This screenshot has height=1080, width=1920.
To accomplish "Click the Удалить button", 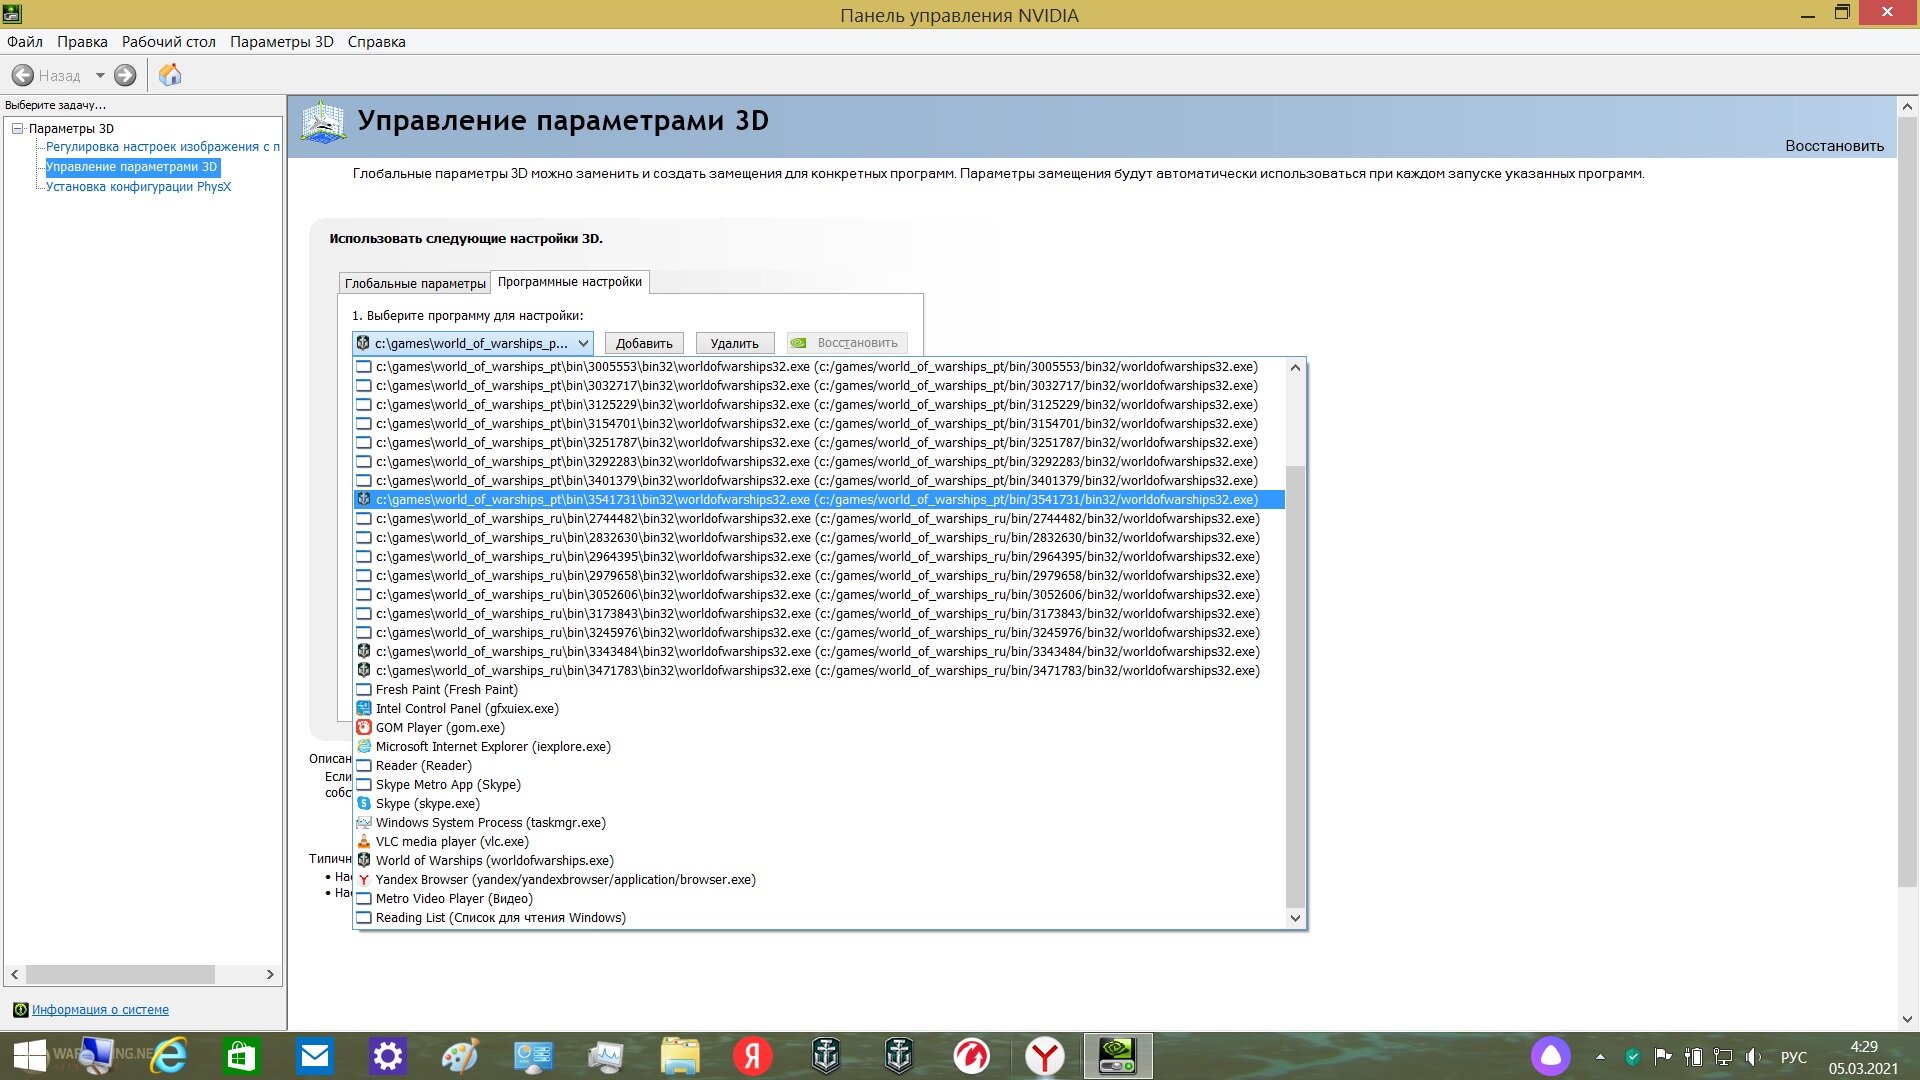I will (x=735, y=343).
